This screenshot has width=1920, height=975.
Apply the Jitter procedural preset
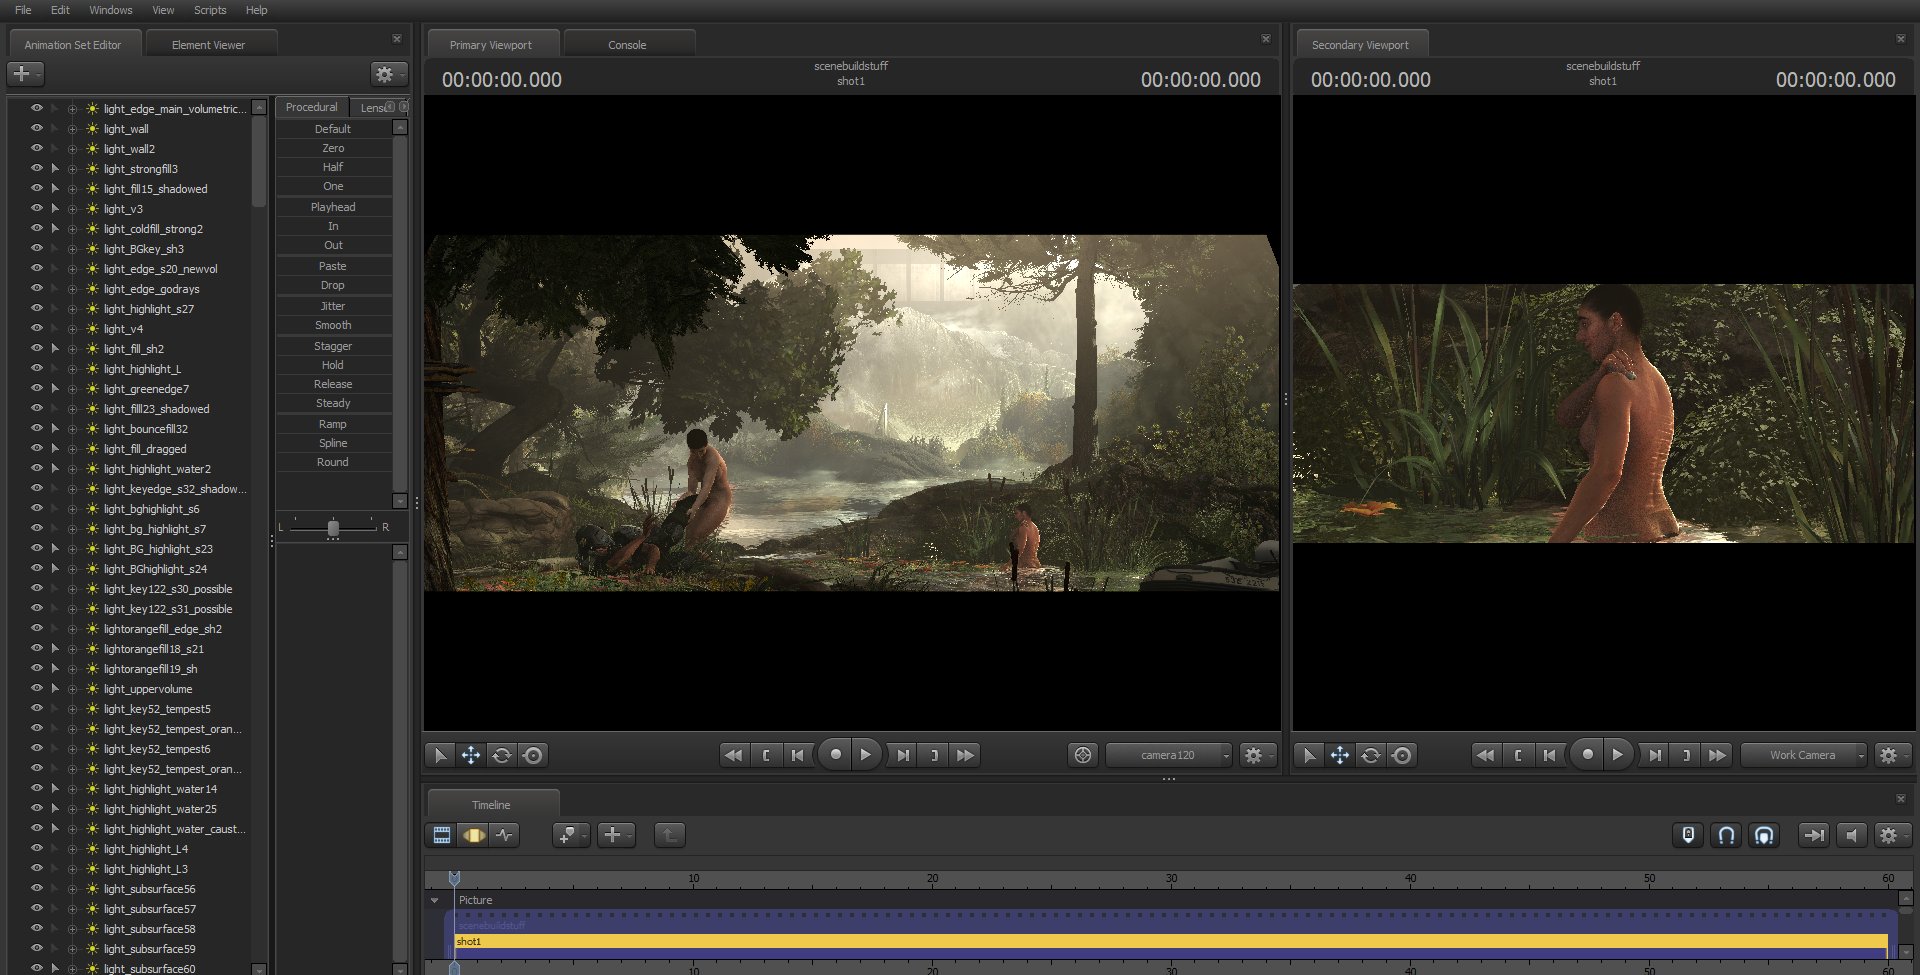point(333,306)
